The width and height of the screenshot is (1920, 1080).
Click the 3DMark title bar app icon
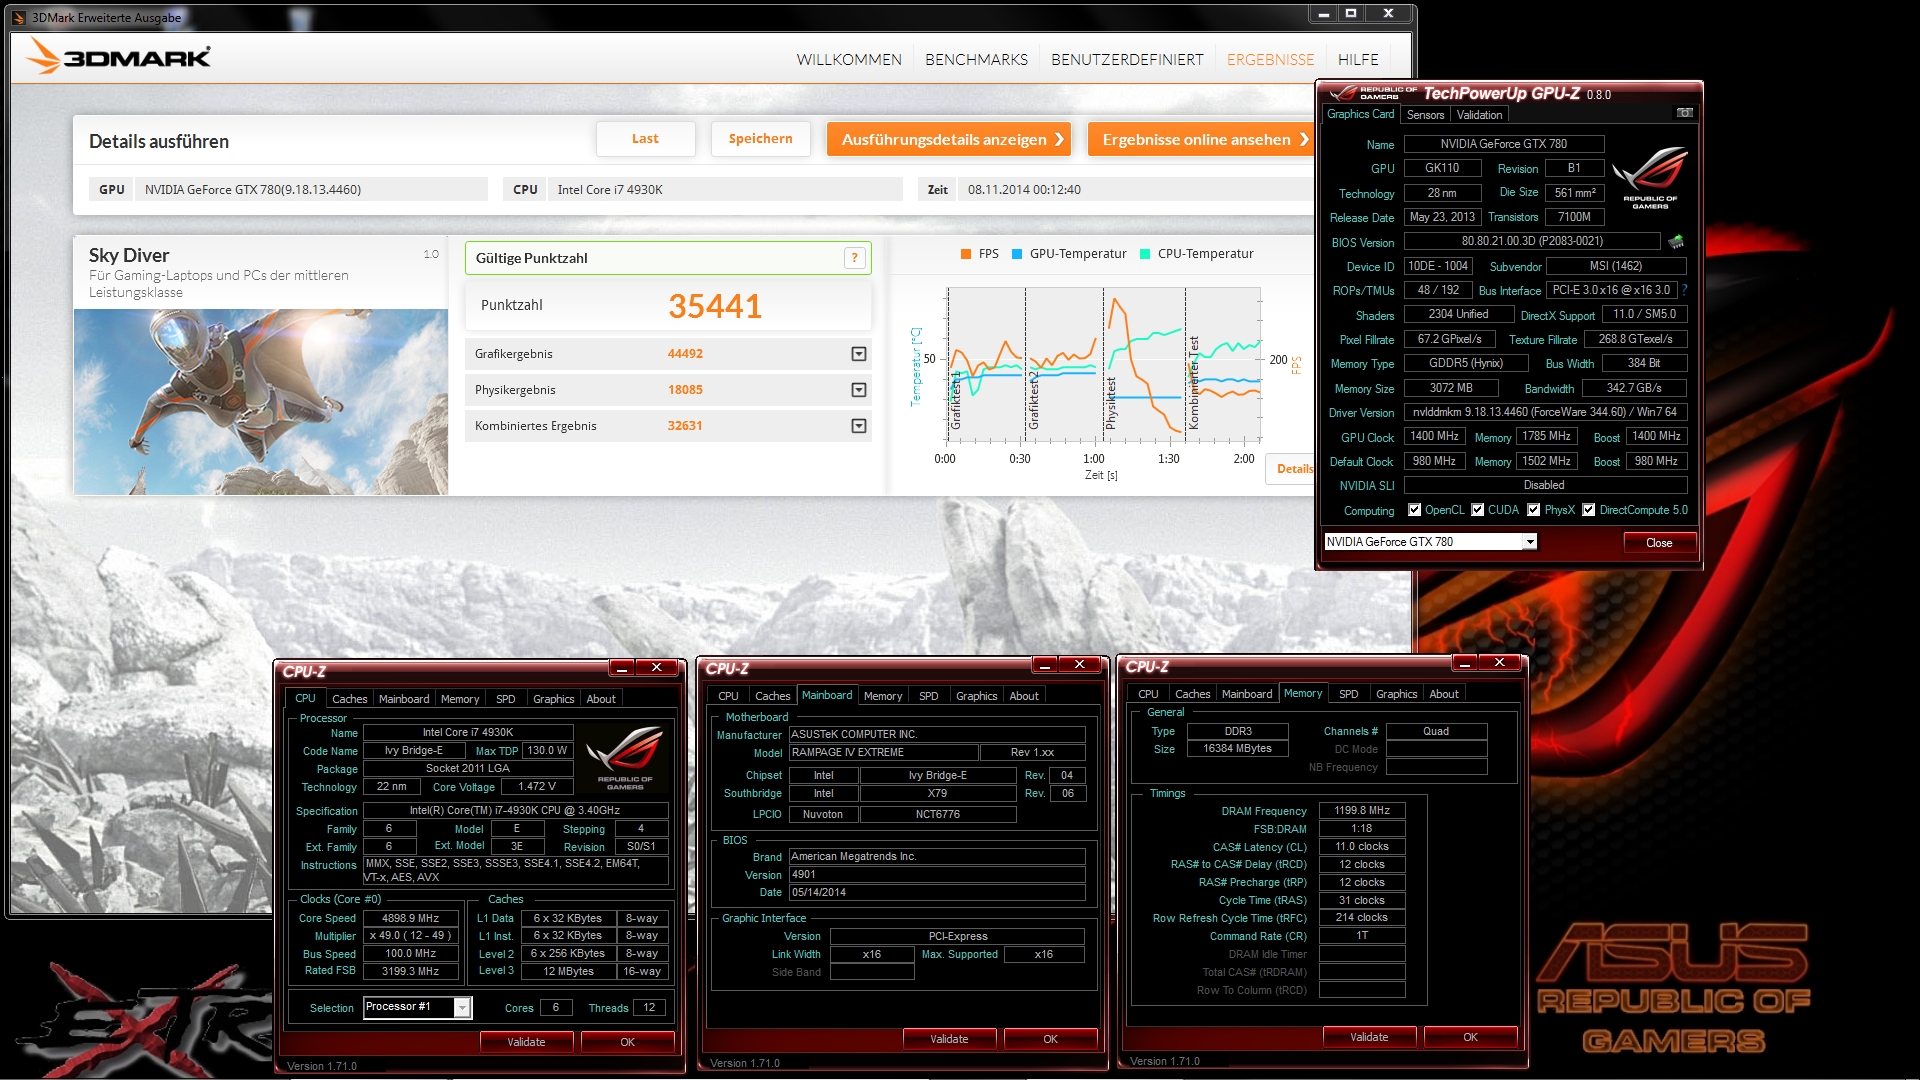pyautogui.click(x=19, y=17)
